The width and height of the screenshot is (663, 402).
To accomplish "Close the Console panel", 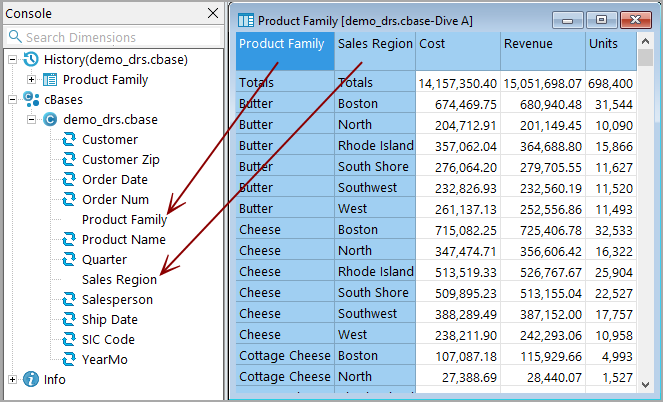I will point(212,13).
